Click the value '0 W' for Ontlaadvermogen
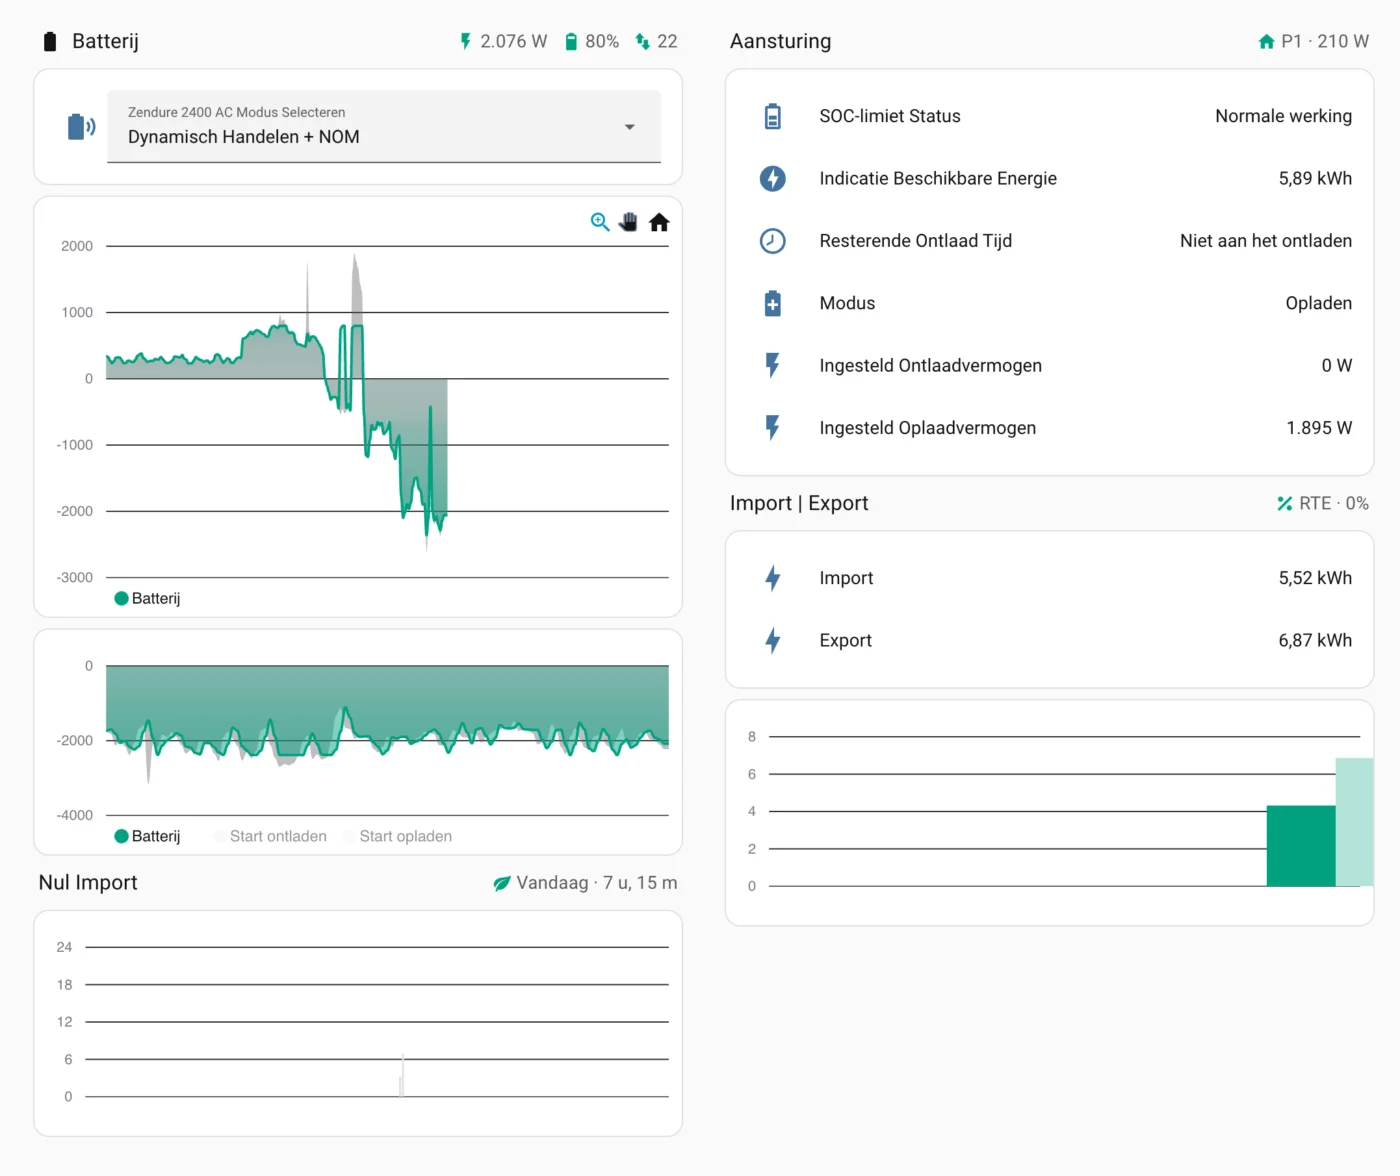Viewport: 1400px width, 1176px height. 1337,365
